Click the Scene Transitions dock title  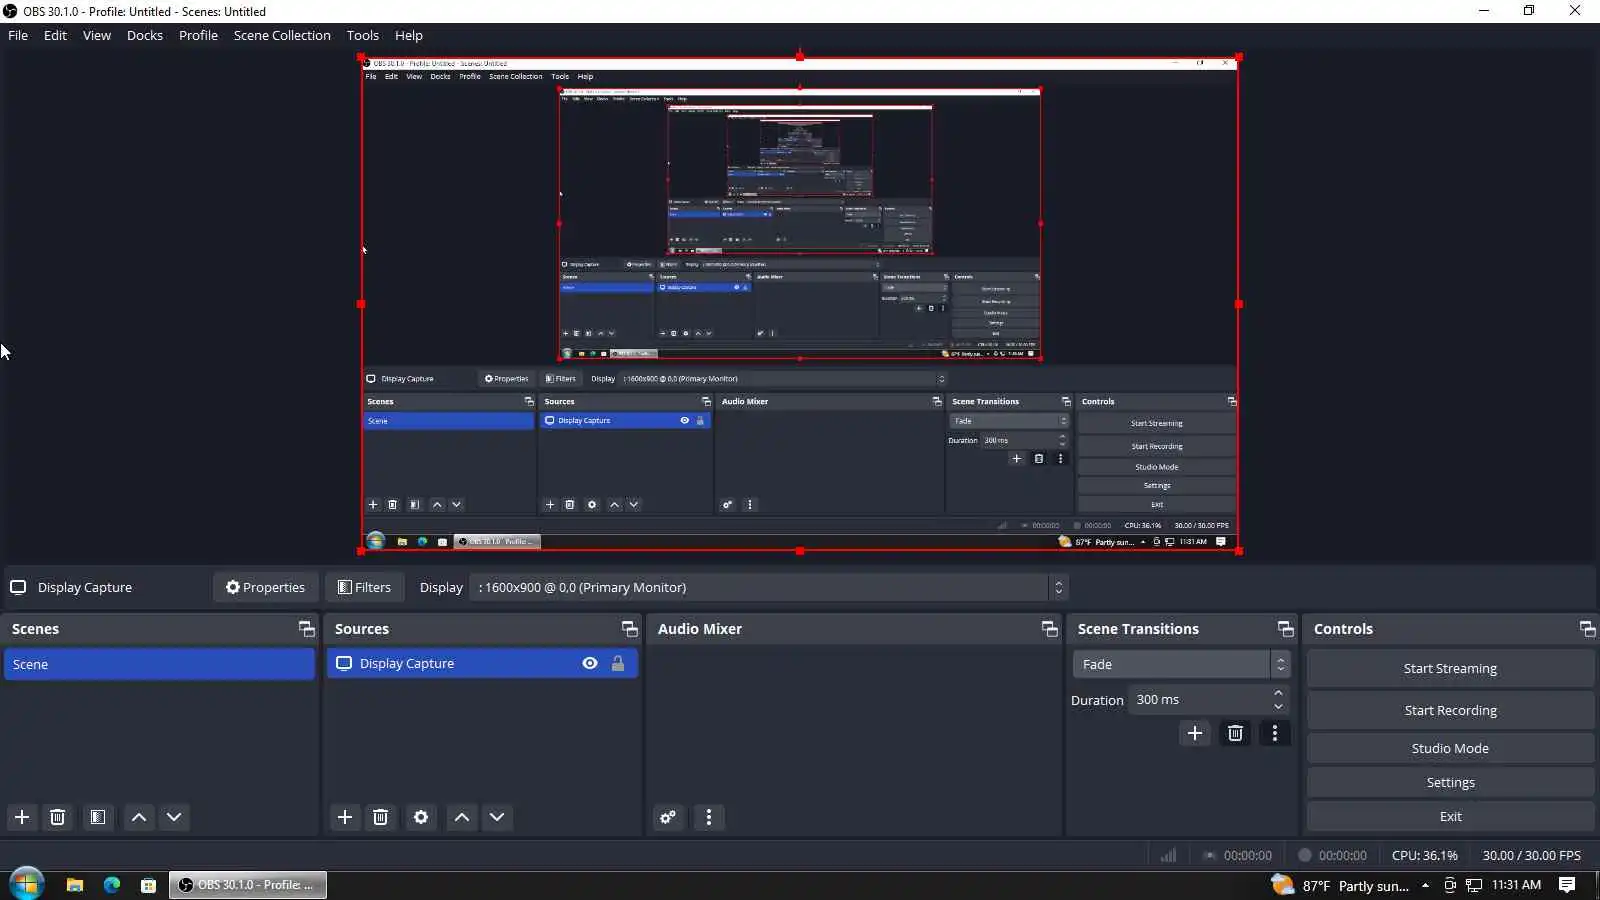click(1138, 629)
